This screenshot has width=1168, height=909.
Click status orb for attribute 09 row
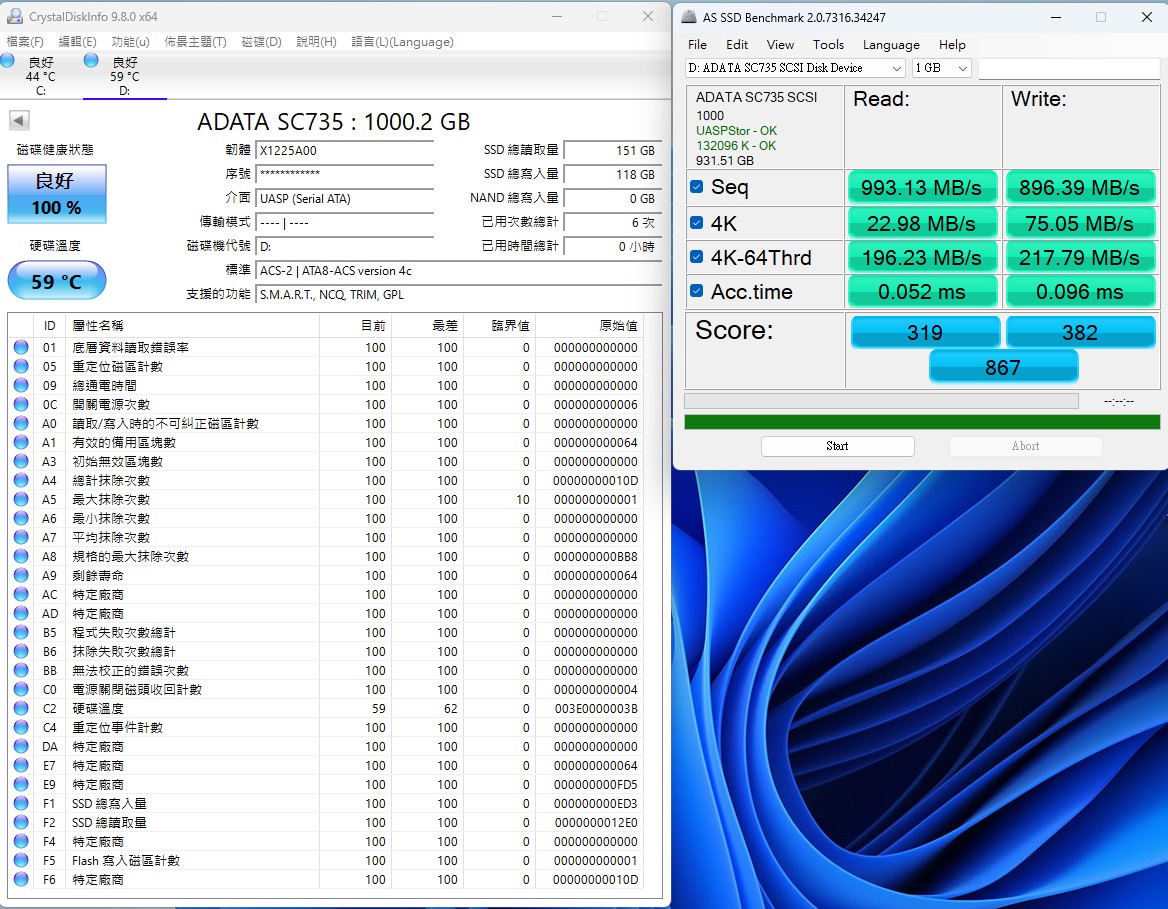point(21,385)
